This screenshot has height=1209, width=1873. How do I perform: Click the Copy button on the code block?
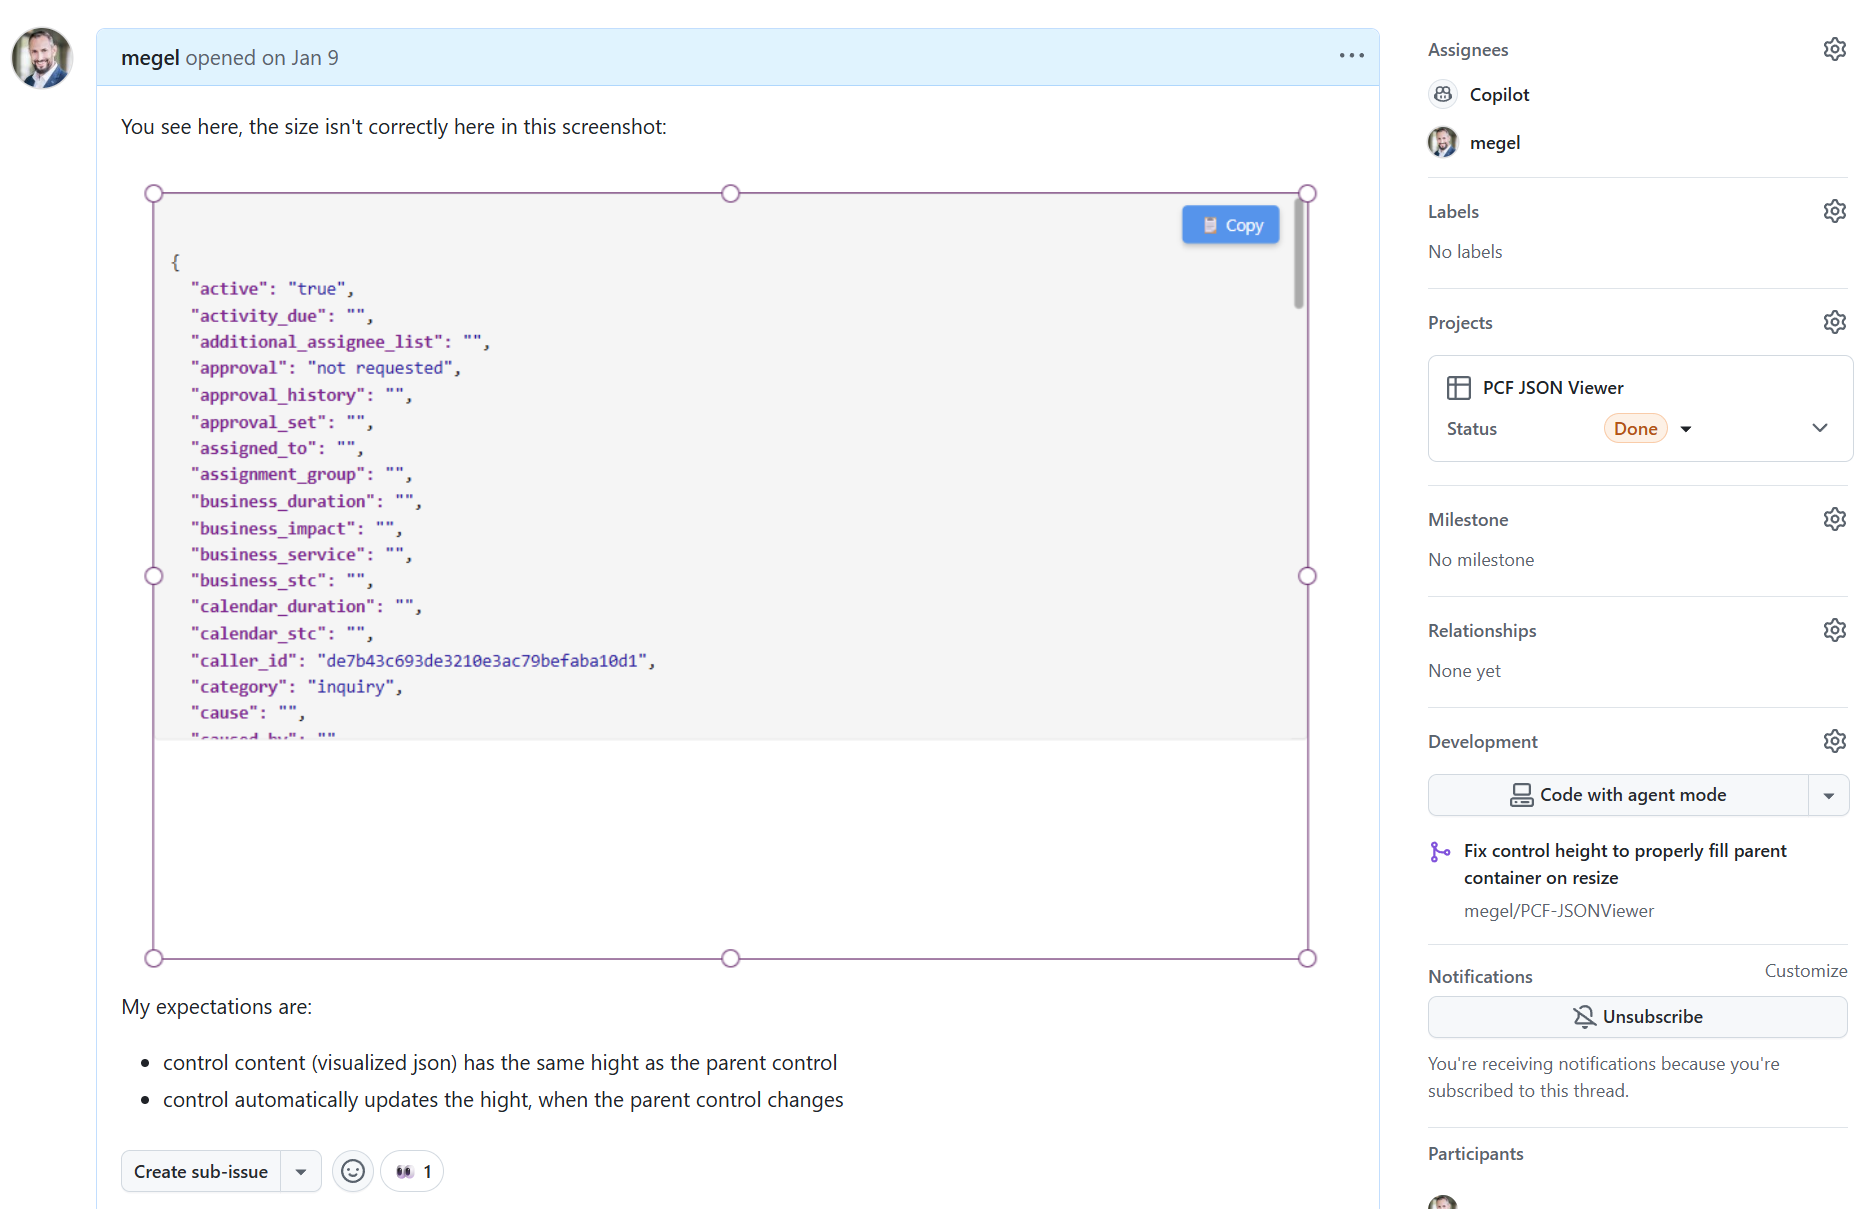tap(1230, 224)
